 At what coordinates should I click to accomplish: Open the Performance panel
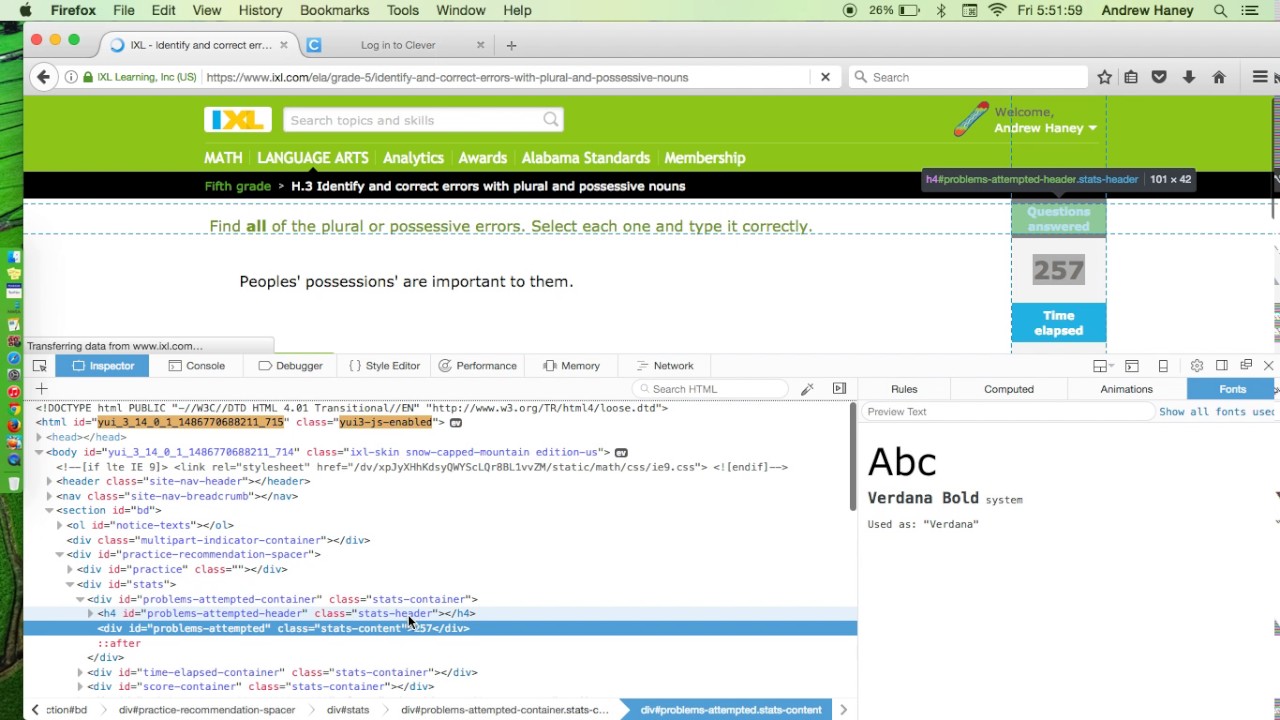[477, 366]
